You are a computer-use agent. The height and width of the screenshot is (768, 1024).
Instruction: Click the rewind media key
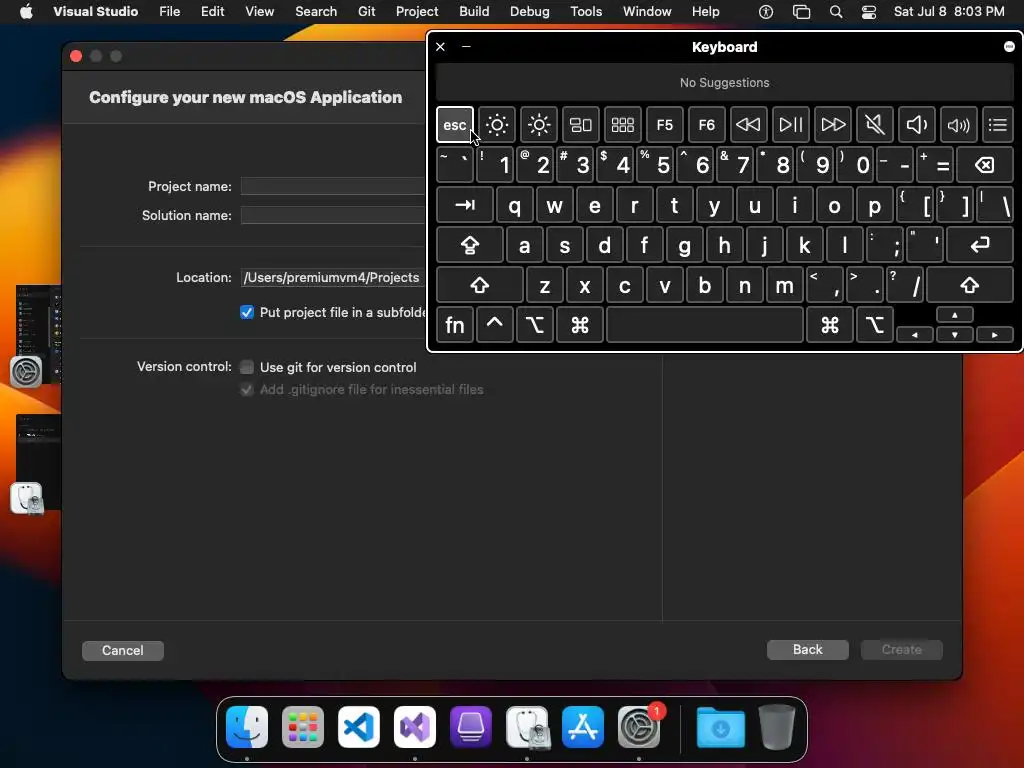tap(748, 125)
